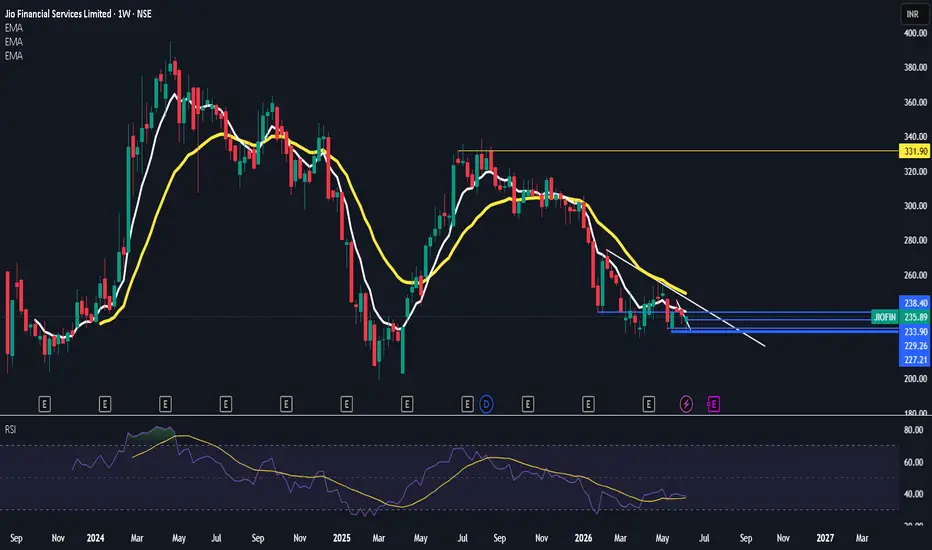Screen dimensions: 932x550
Task: Click the 2027 label on time axis
Action: point(825,538)
